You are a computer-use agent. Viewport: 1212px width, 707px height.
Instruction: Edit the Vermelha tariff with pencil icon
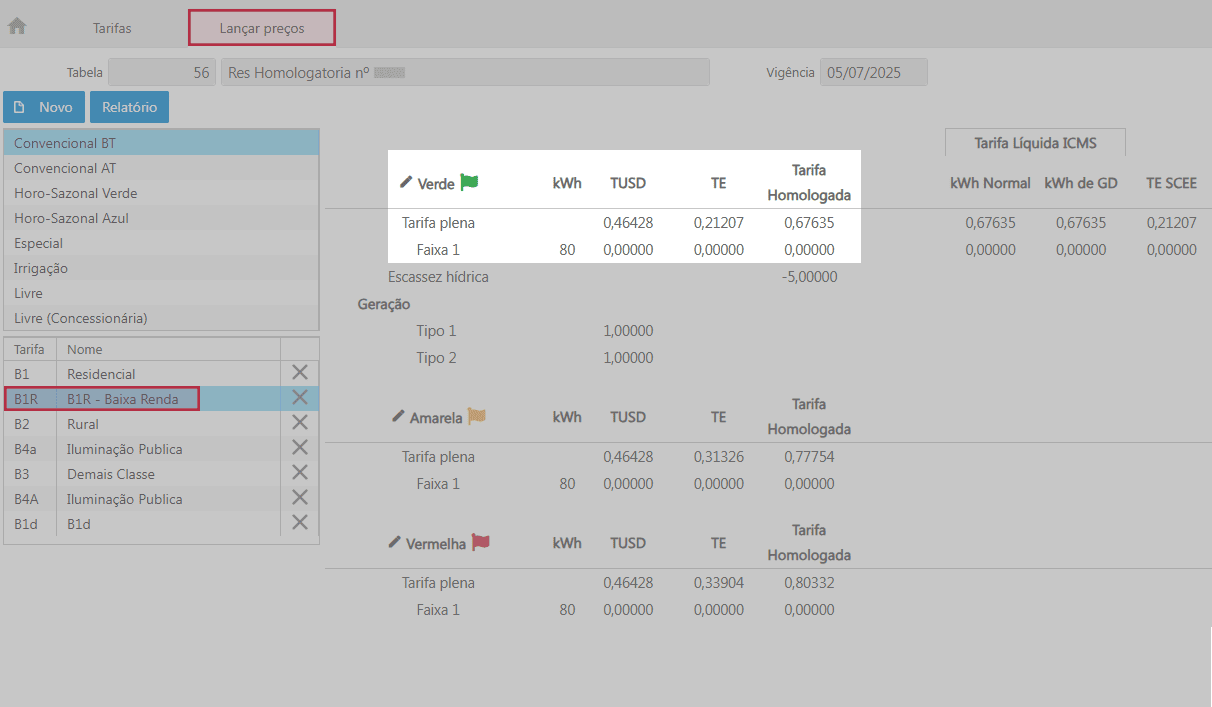point(394,542)
